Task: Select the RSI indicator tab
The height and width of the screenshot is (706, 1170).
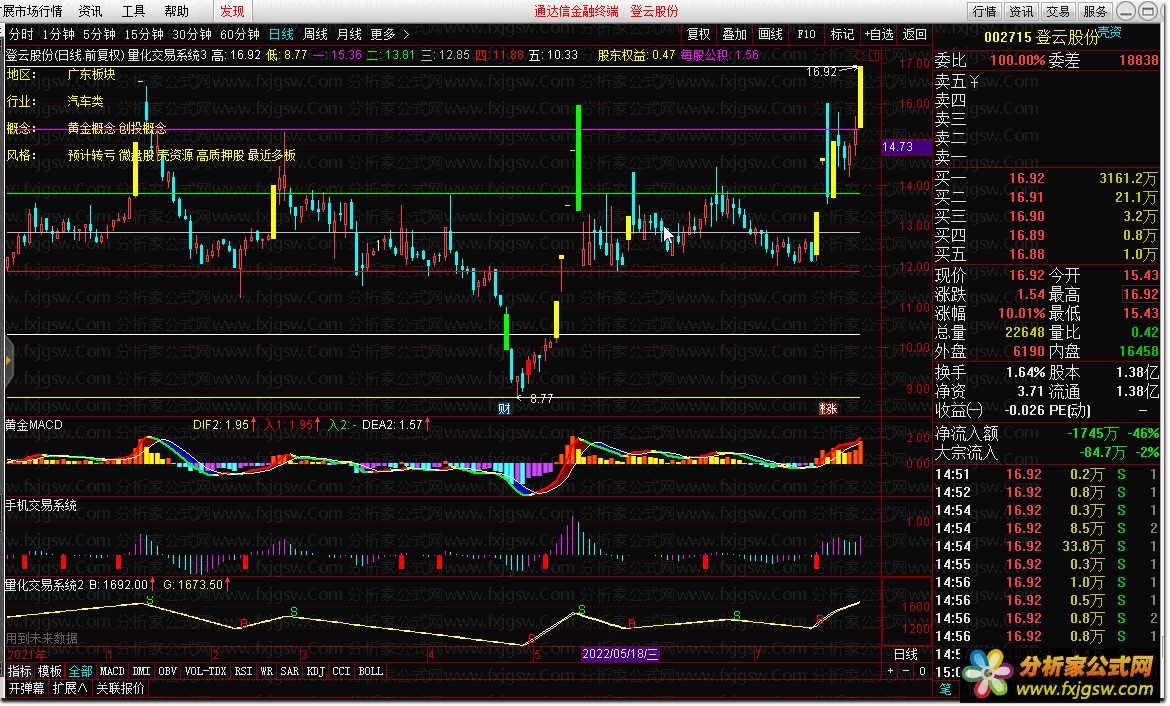Action: click(x=244, y=672)
